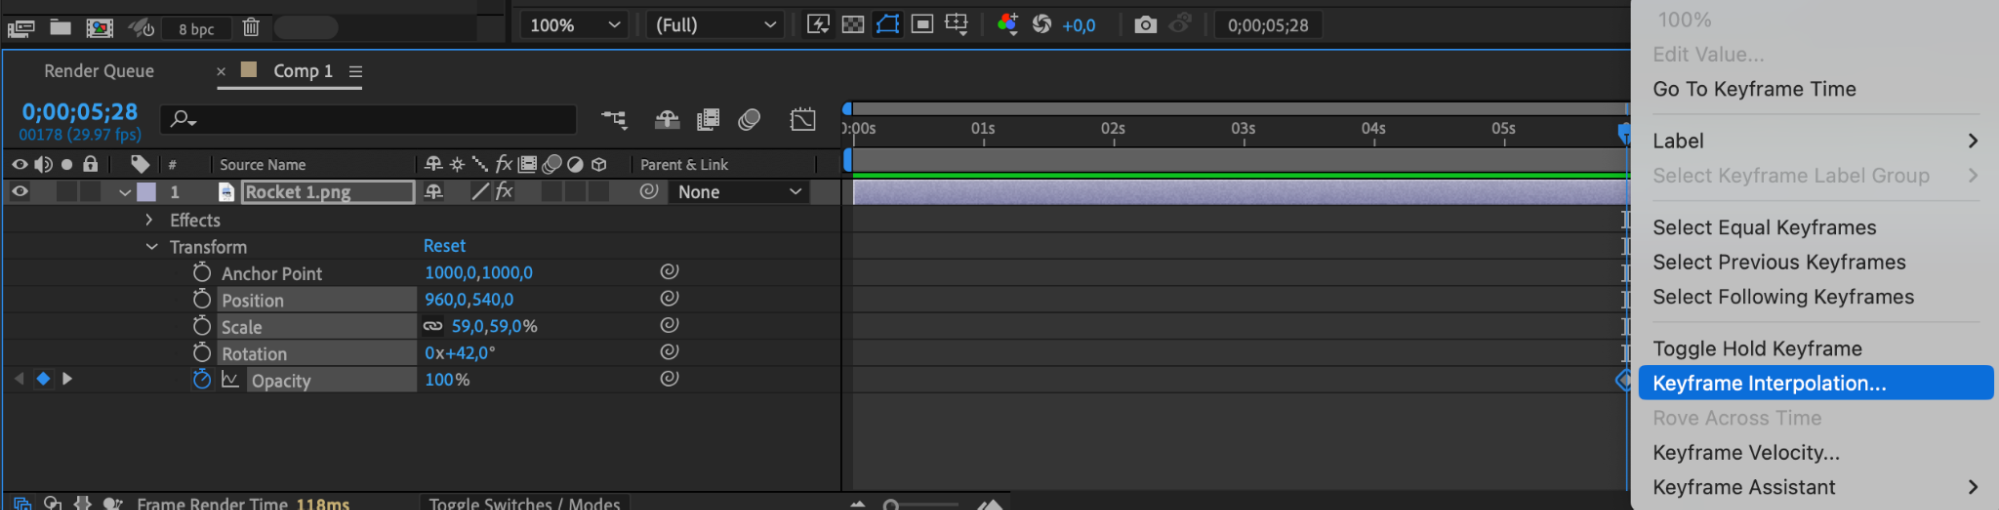
Task: Choose Go To Keyframe Time menu item
Action: click(1754, 89)
